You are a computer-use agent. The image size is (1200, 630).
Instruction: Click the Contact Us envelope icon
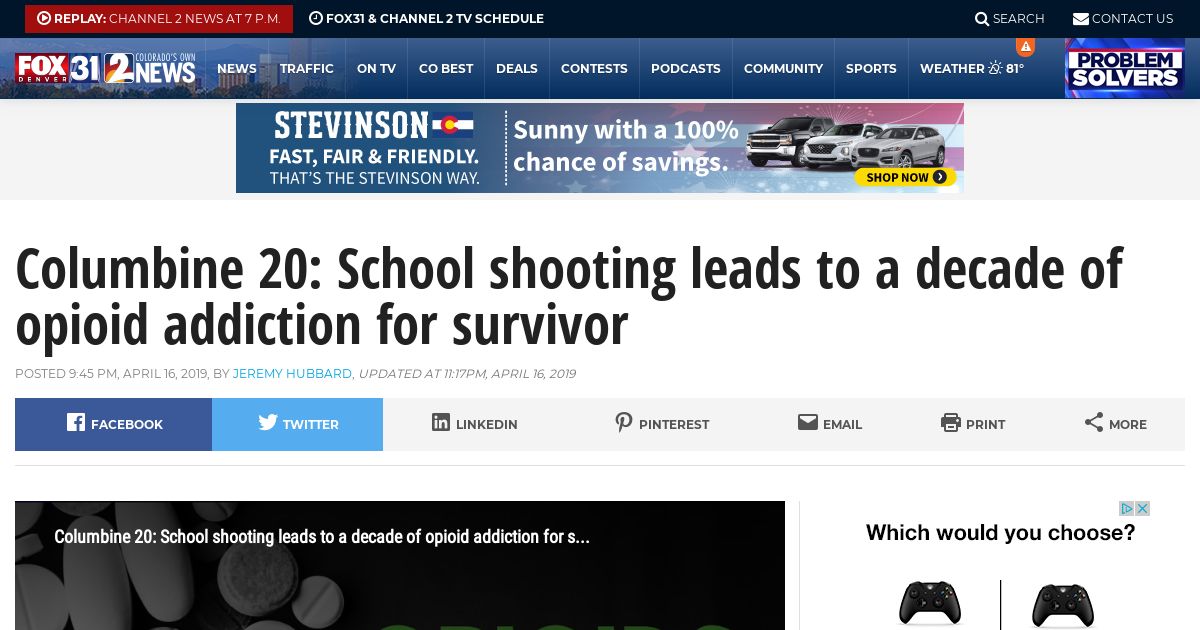point(1081,19)
